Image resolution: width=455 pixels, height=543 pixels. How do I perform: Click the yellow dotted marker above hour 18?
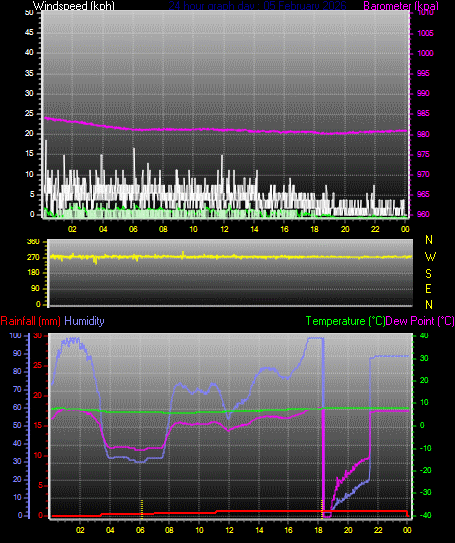point(322,509)
